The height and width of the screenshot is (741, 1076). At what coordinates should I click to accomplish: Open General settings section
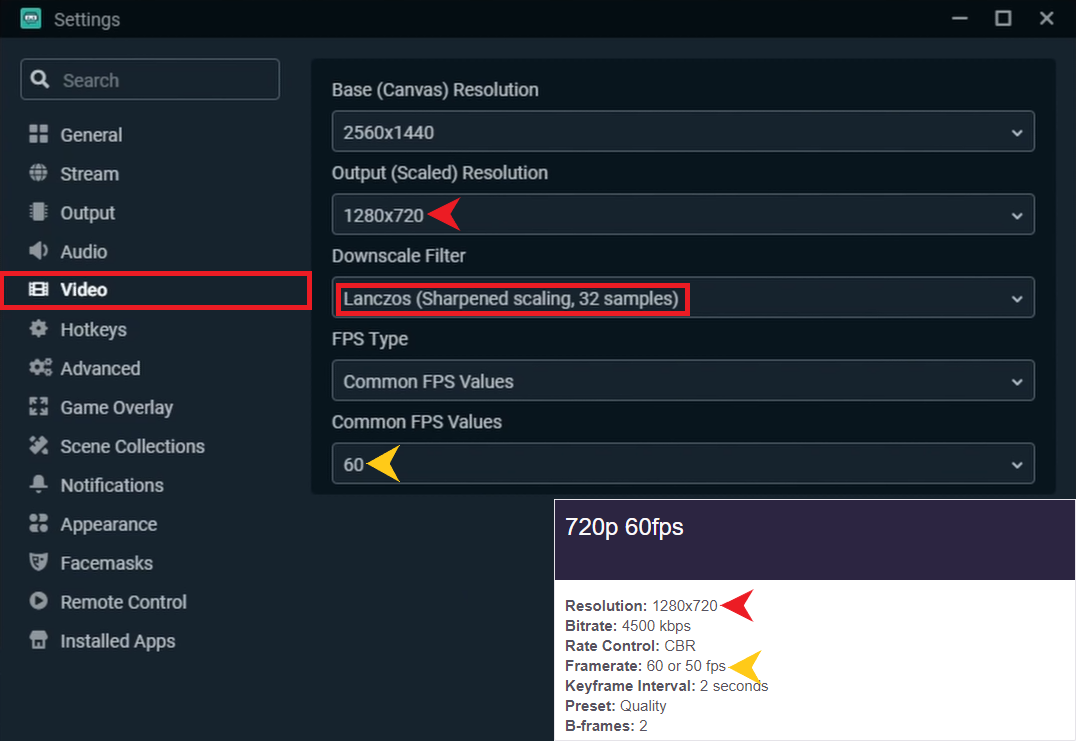[x=91, y=134]
